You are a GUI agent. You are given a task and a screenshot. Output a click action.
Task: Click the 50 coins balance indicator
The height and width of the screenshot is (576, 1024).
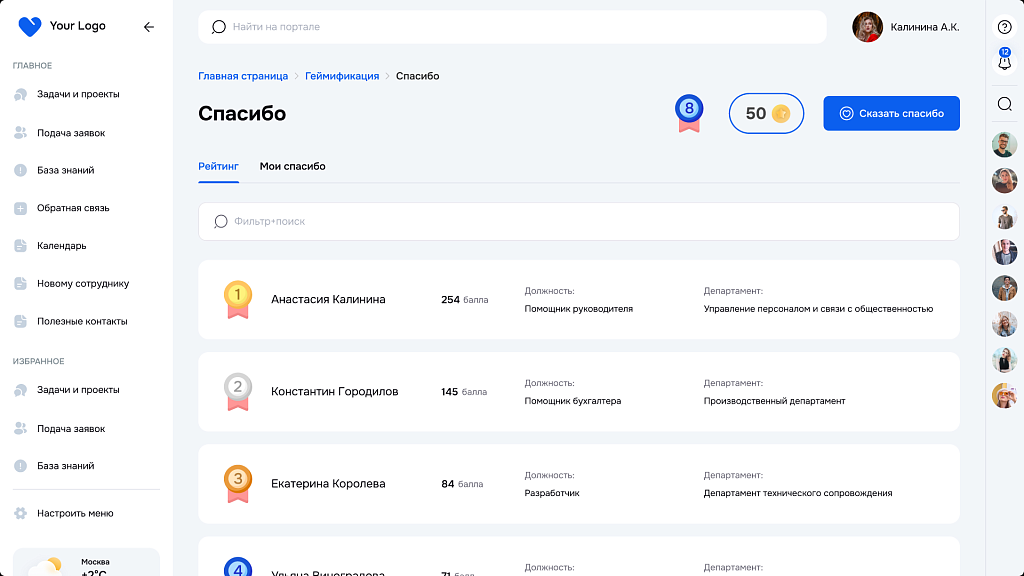coord(766,113)
